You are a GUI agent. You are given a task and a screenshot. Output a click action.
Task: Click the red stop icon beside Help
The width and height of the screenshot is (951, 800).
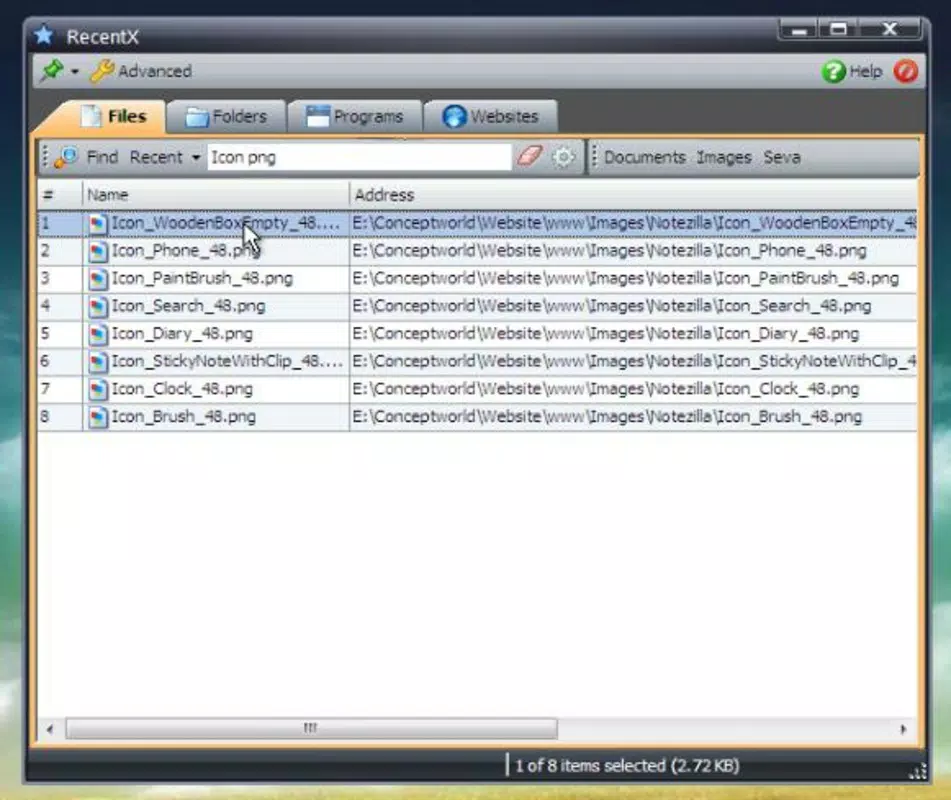pos(906,71)
